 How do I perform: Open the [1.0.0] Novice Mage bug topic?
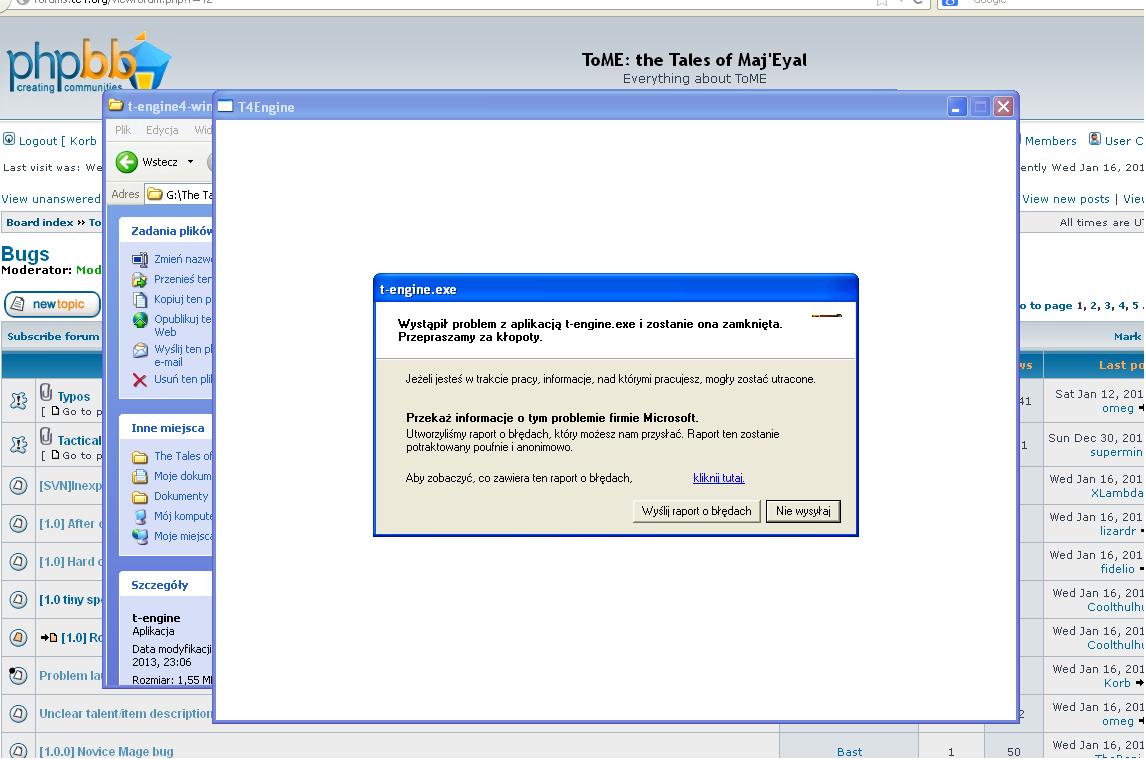(106, 751)
